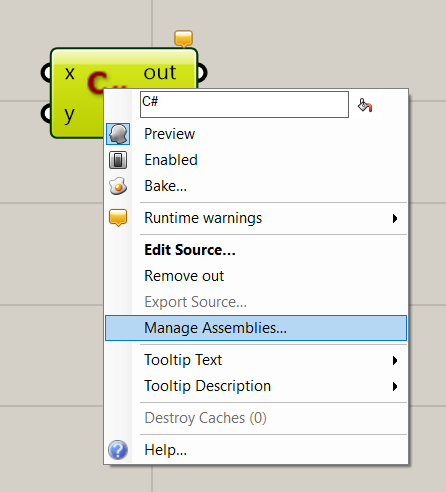Click the Preview face icon
The image size is (446, 492).
tap(118, 134)
